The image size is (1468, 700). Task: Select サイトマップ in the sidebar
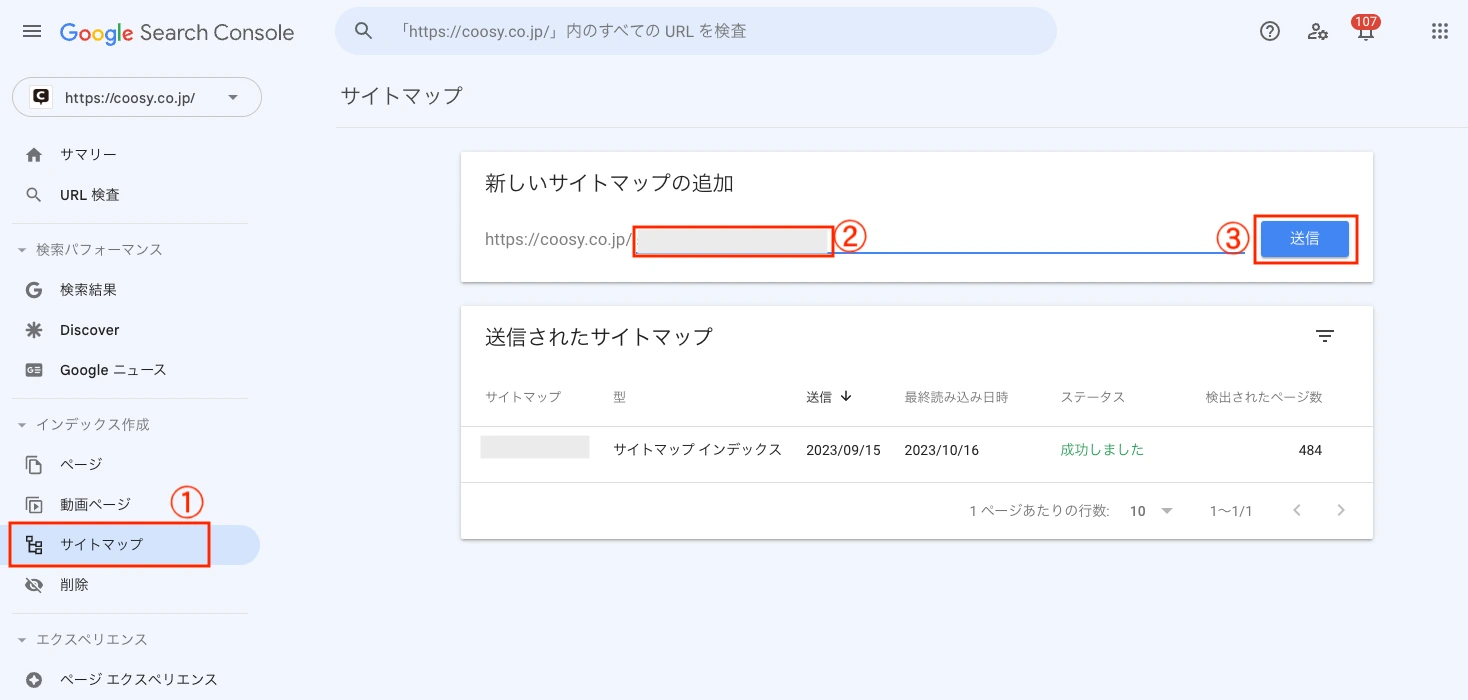pyautogui.click(x=130, y=545)
